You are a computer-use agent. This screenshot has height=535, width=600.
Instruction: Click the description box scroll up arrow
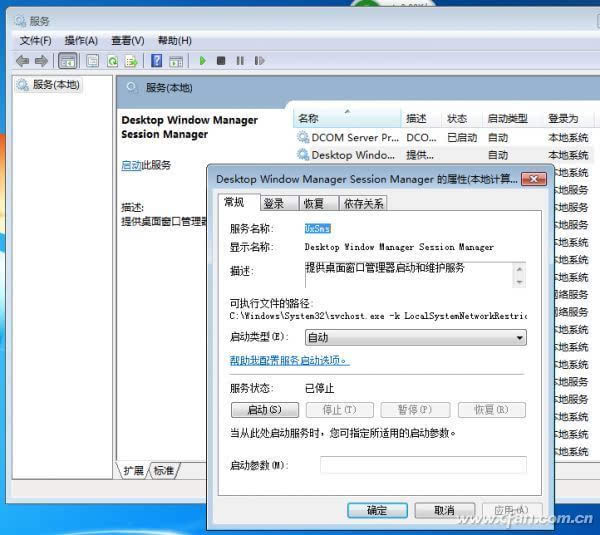[x=519, y=269]
